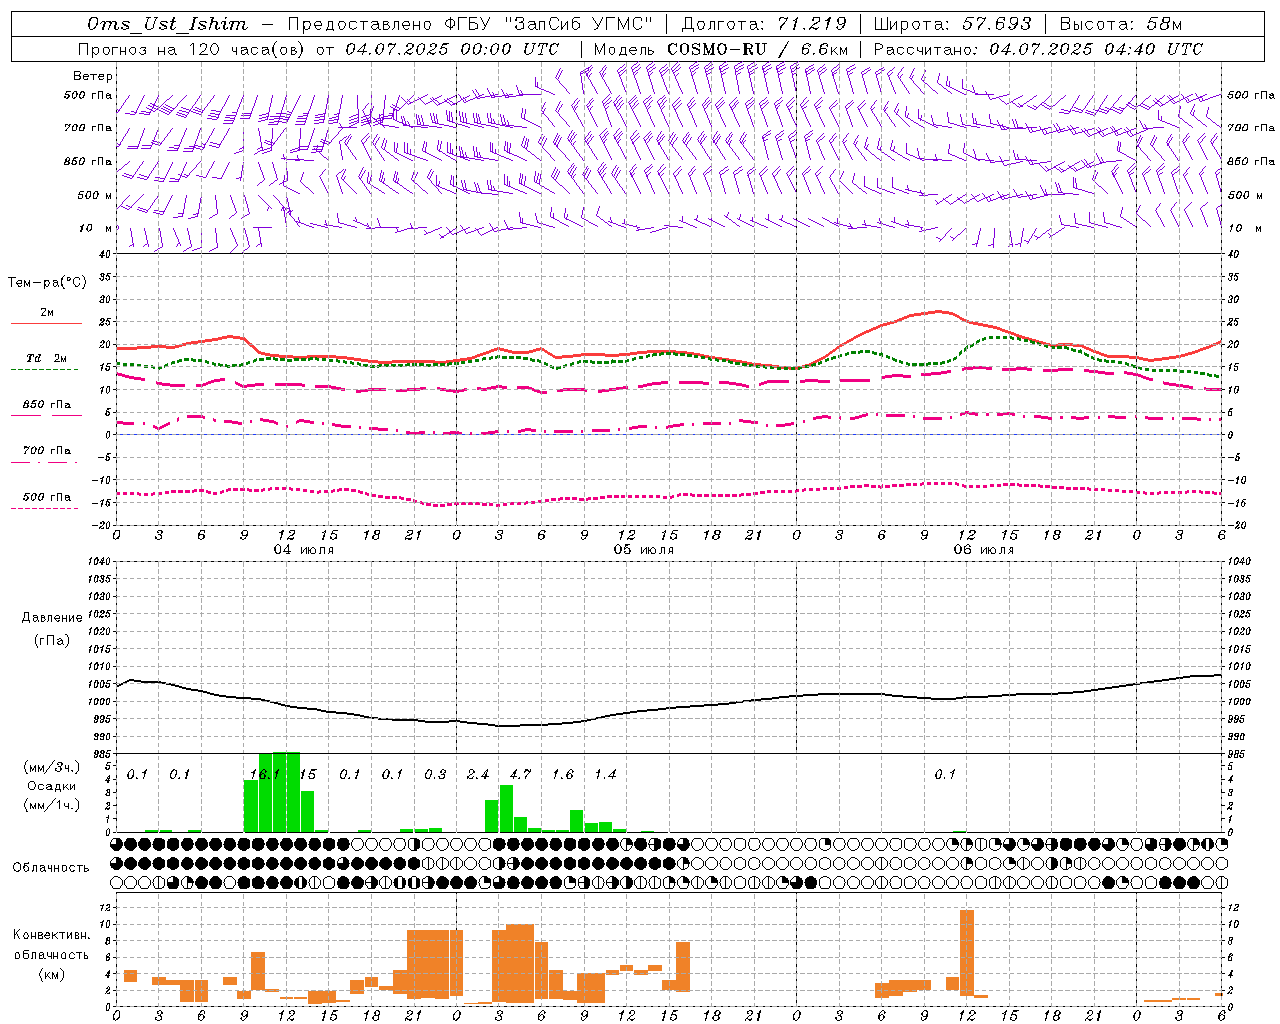
Task: Click the (мм/3ч.) units label
Action: coord(52,767)
